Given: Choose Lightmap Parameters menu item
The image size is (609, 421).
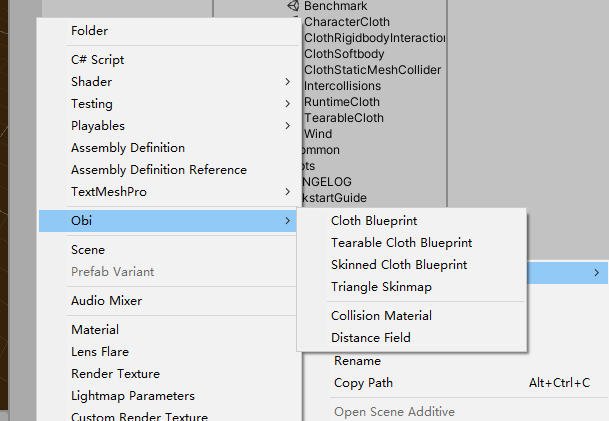Looking at the screenshot, I should [x=133, y=396].
